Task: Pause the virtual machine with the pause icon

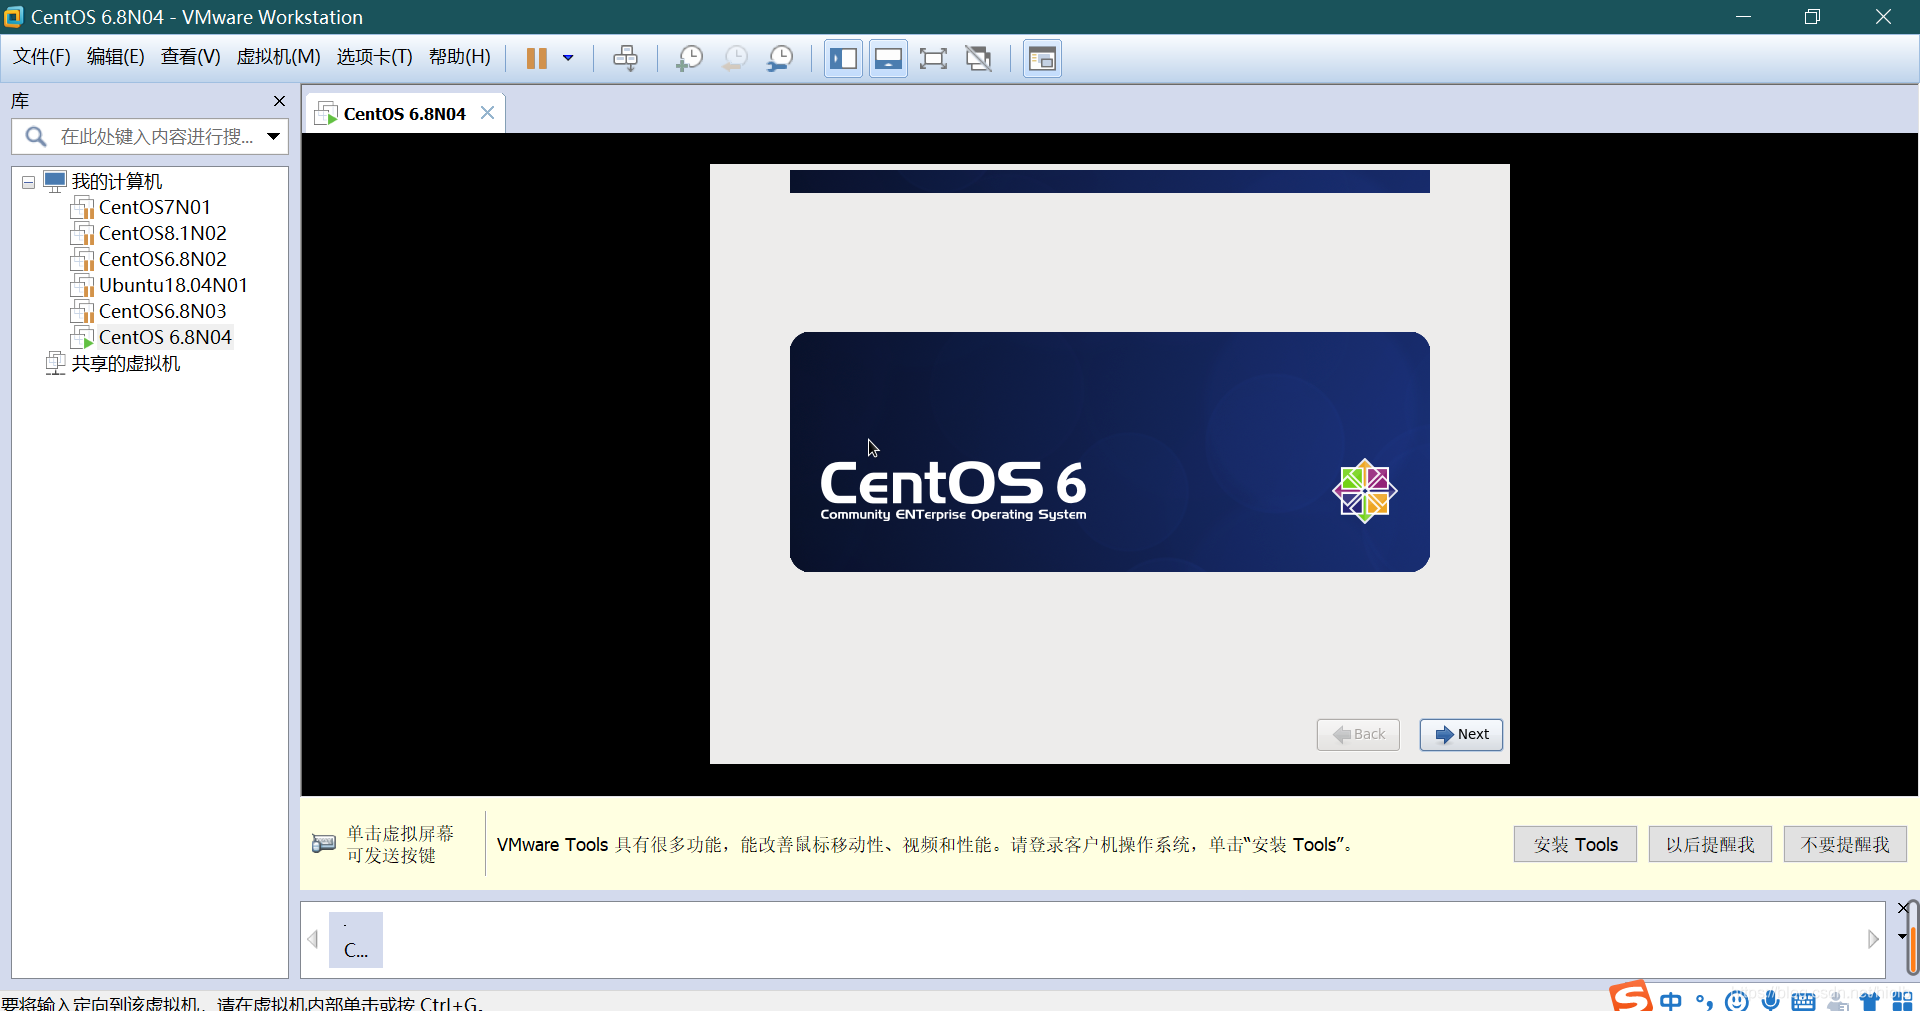Action: point(537,58)
